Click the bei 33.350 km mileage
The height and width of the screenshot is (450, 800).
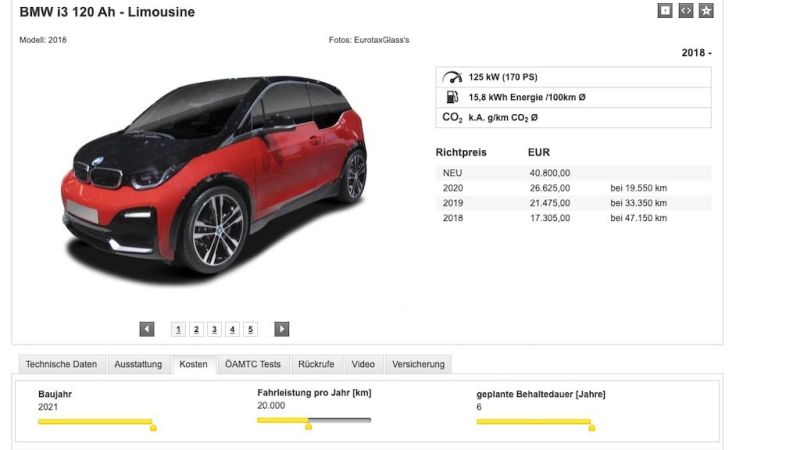[638, 203]
